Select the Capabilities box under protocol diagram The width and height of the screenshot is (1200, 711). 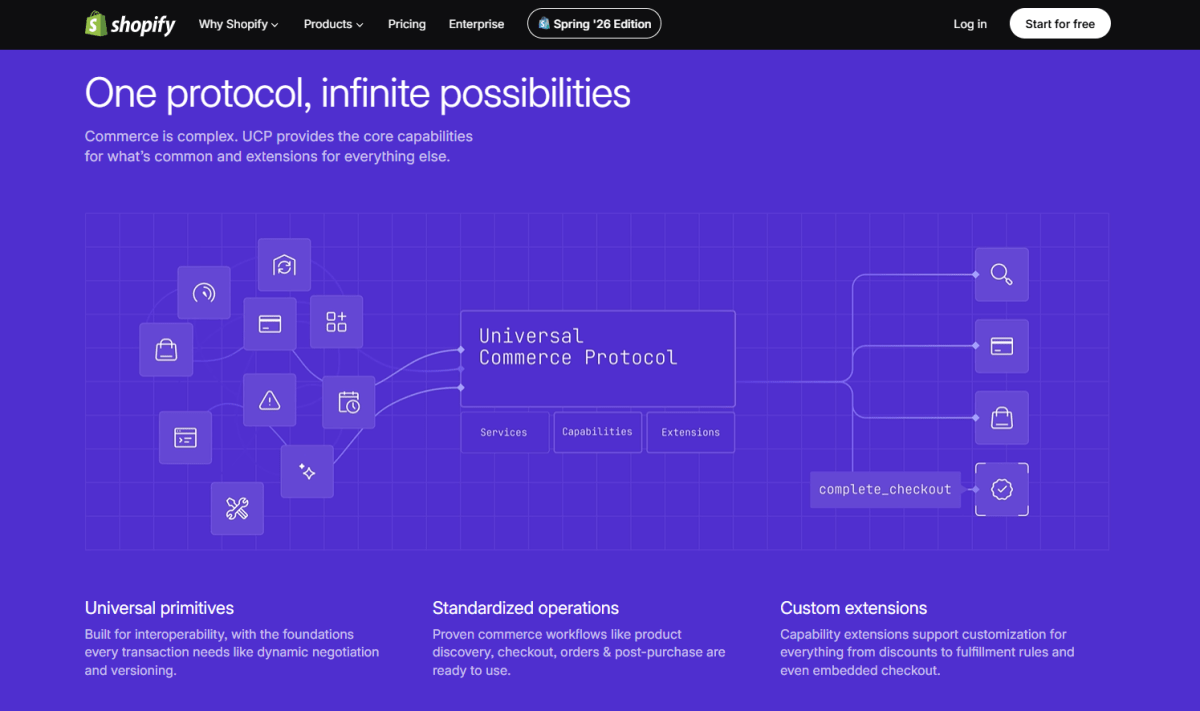pos(597,432)
